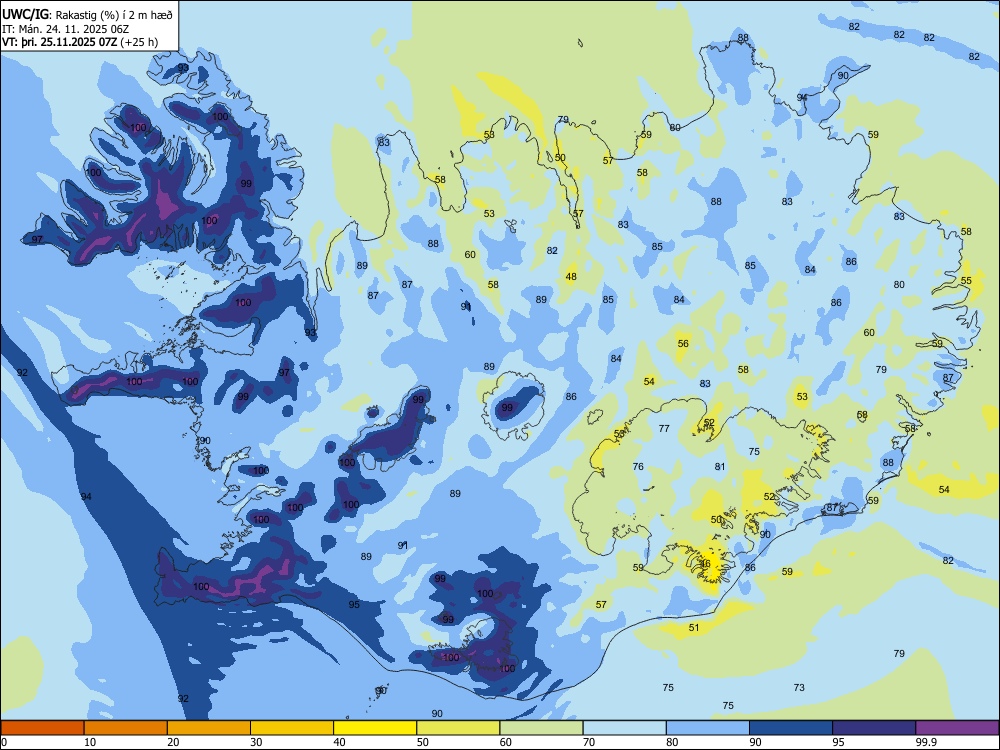This screenshot has height=750, width=1000.
Task: Click the 0–10 dark orange legend swatch
Action: (42, 728)
